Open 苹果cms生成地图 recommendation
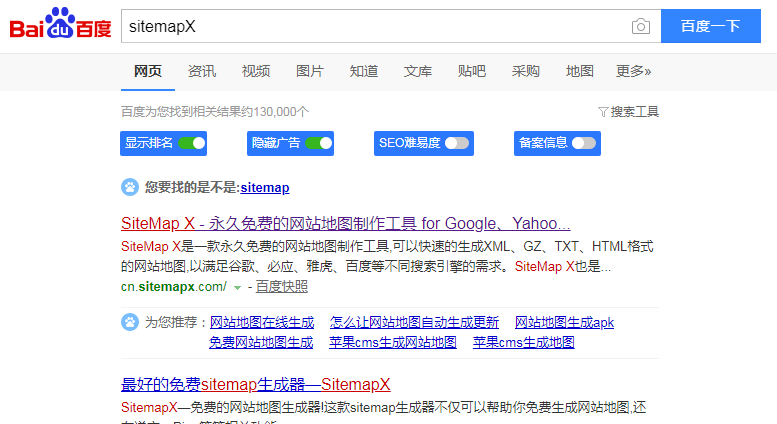This screenshot has width=777, height=424. (x=524, y=342)
